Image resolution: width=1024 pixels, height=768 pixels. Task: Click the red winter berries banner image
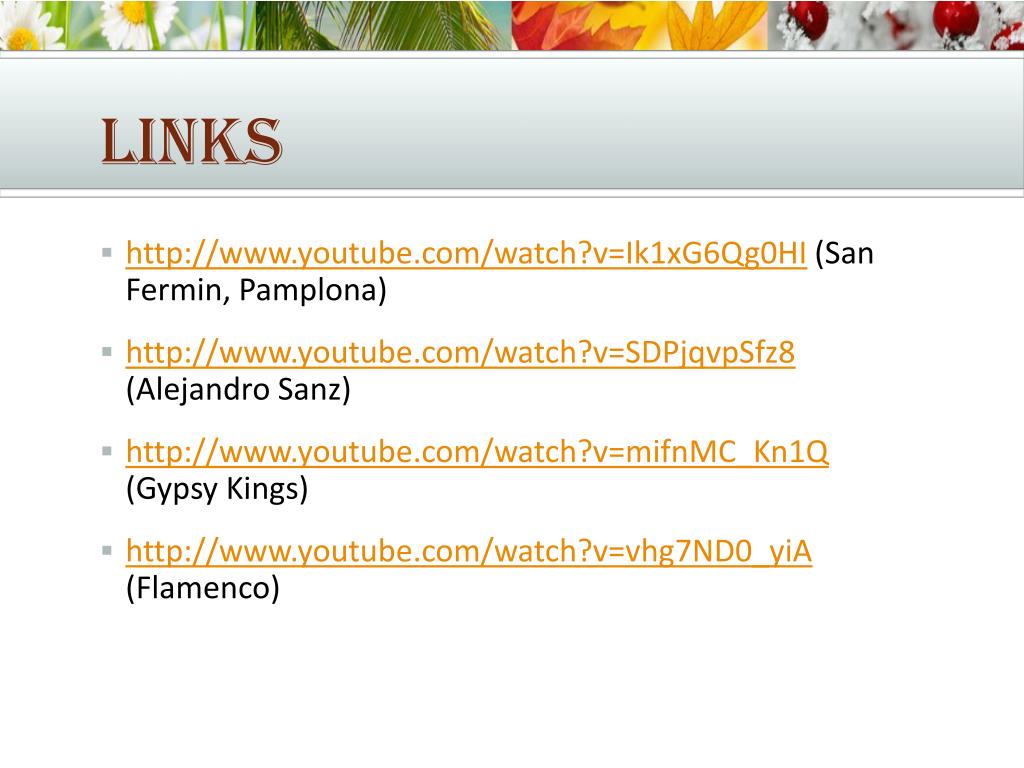coord(896,25)
